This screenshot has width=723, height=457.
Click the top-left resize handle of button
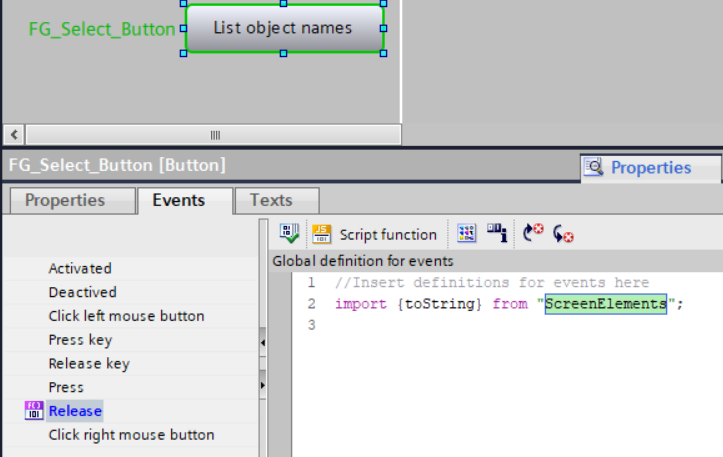click(184, 3)
